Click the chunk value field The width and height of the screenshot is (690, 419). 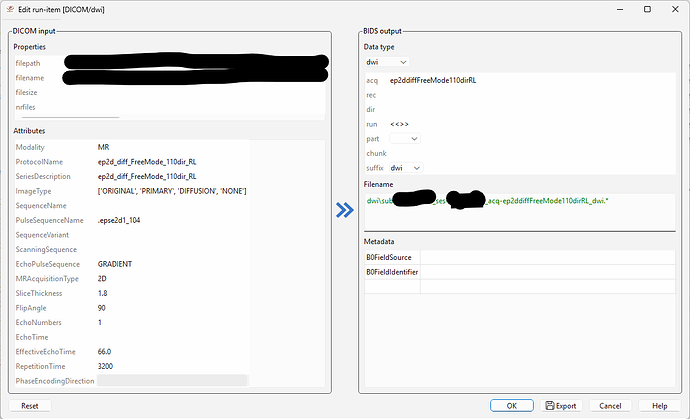[532, 153]
